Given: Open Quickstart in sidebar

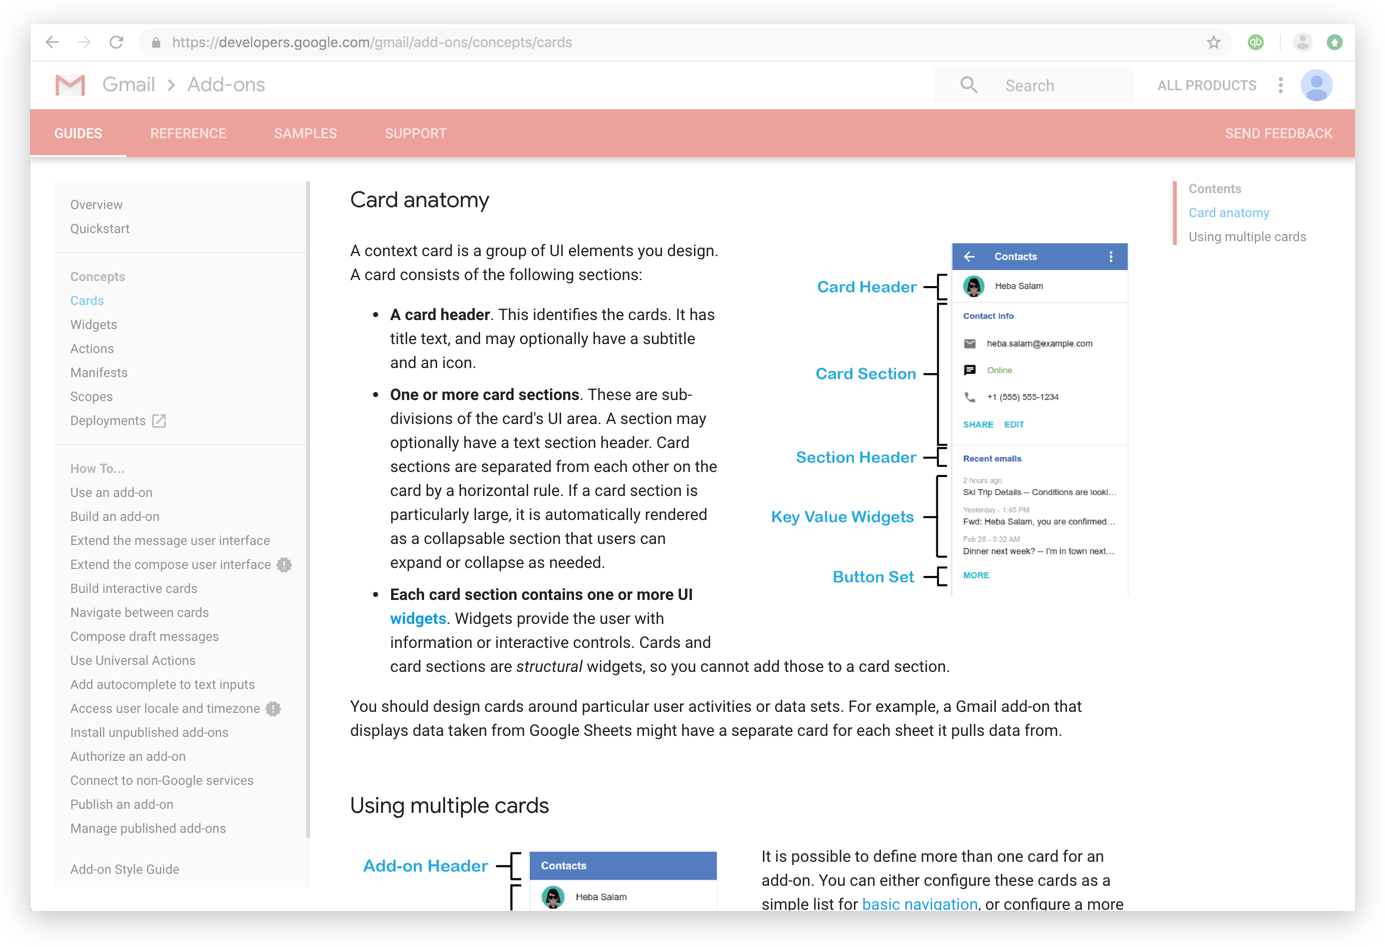Looking at the screenshot, I should (x=100, y=229).
